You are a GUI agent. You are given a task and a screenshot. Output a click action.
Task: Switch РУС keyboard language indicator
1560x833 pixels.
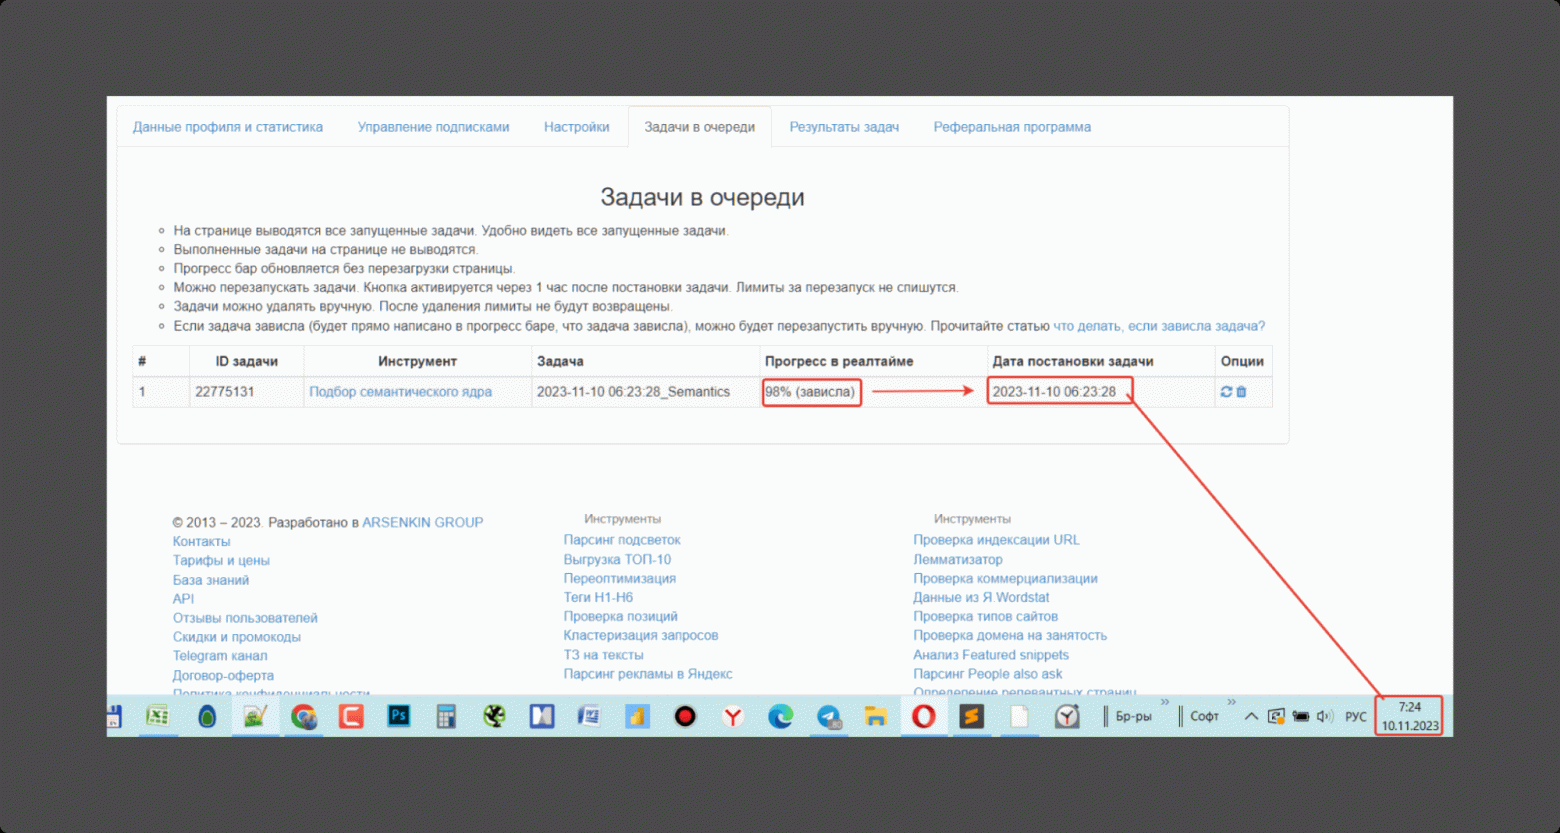tap(1355, 716)
